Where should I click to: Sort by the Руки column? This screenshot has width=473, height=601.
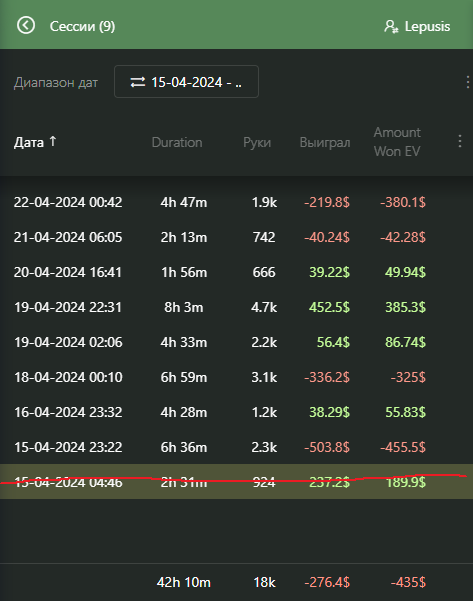click(x=257, y=143)
